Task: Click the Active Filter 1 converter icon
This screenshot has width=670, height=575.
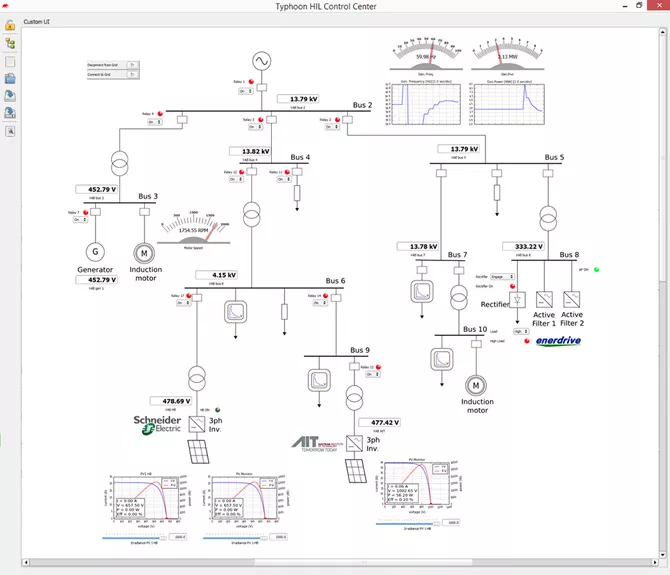Action: (544, 299)
